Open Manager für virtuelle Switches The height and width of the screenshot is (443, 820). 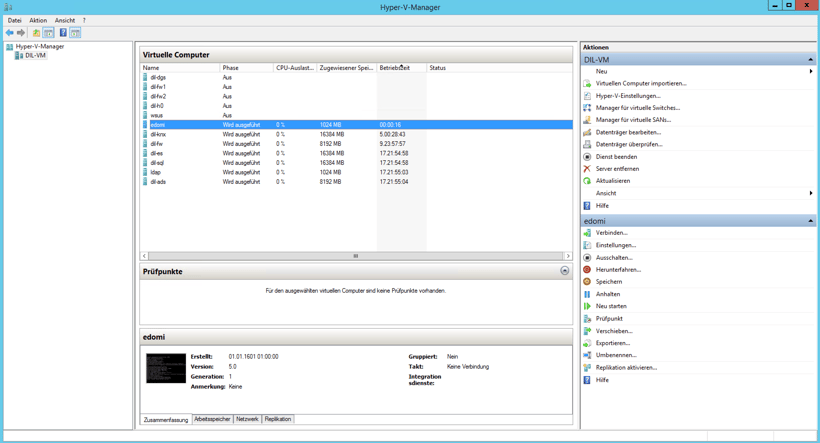637,108
